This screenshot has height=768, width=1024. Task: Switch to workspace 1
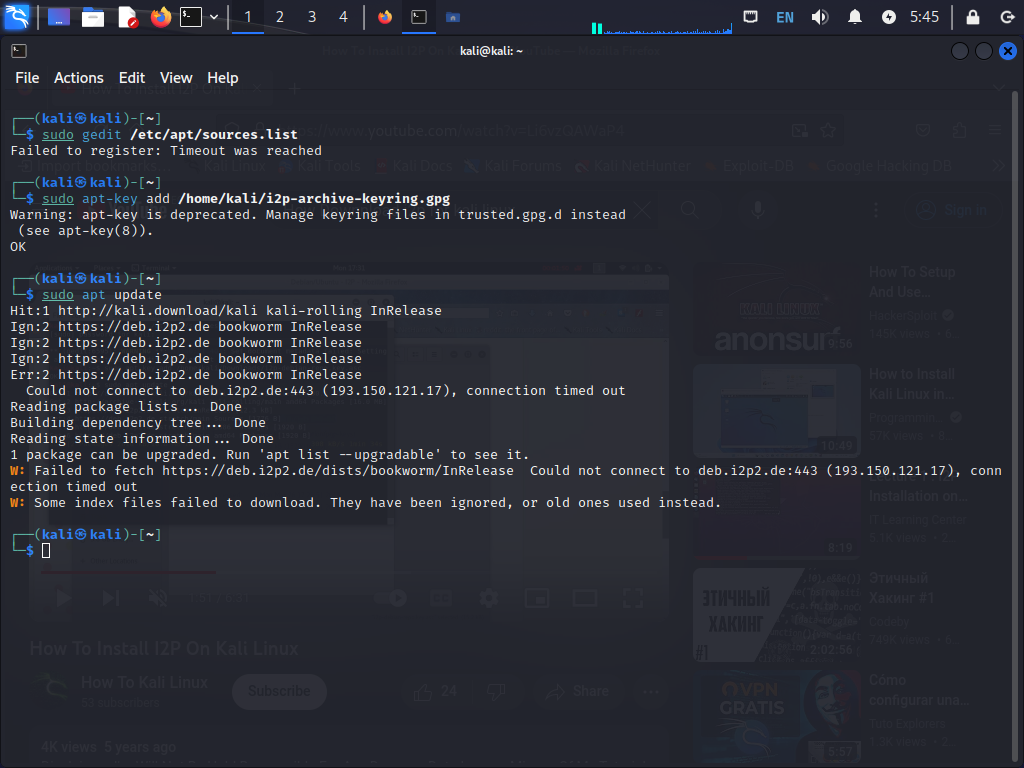point(248,17)
